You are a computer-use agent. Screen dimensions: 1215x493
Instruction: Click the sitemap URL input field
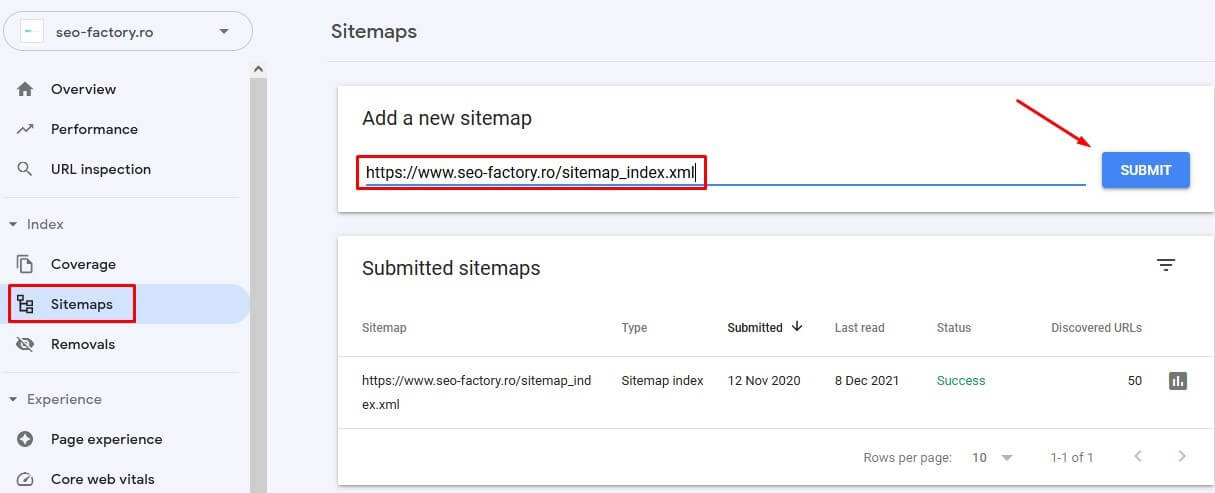point(720,172)
